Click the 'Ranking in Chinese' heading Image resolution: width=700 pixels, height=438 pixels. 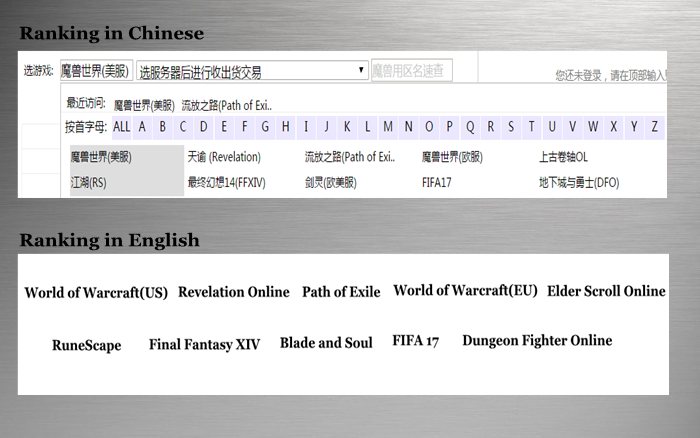(112, 33)
